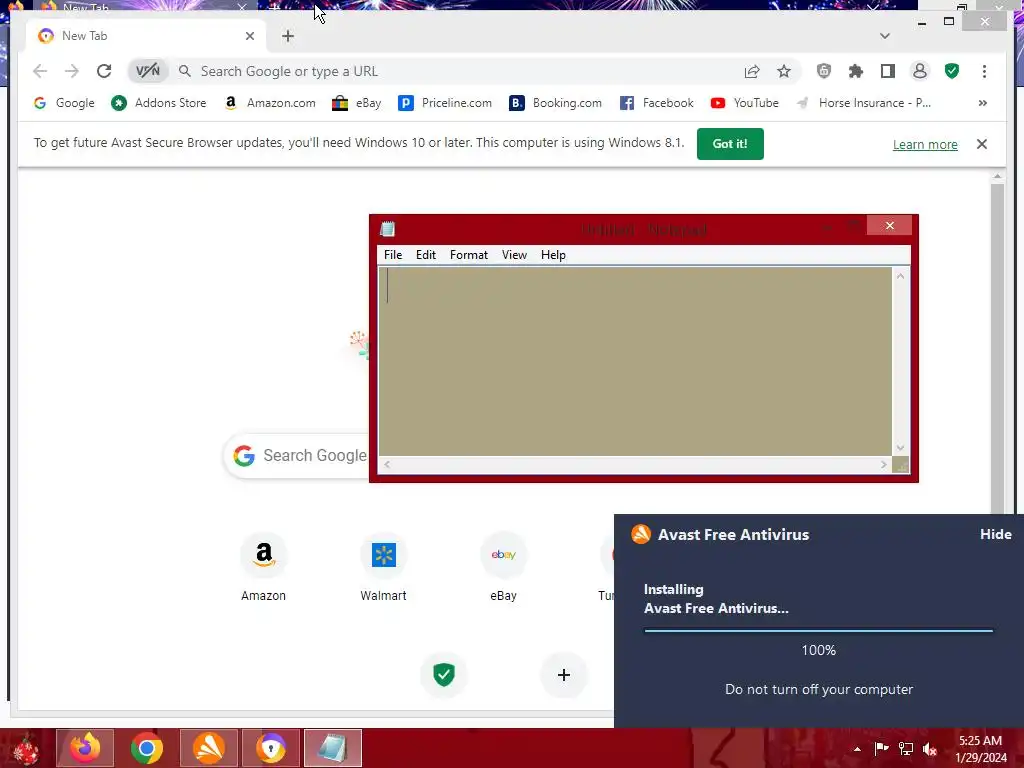Click the share page icon in the address bar

tap(752, 71)
